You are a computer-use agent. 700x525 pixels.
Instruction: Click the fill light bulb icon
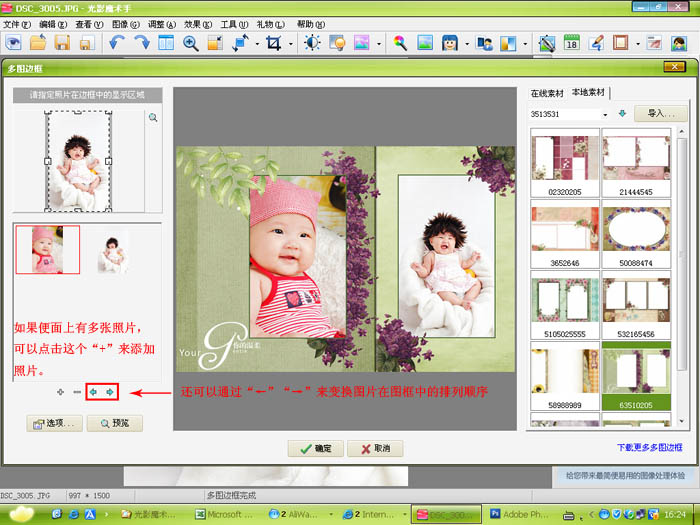pos(337,43)
